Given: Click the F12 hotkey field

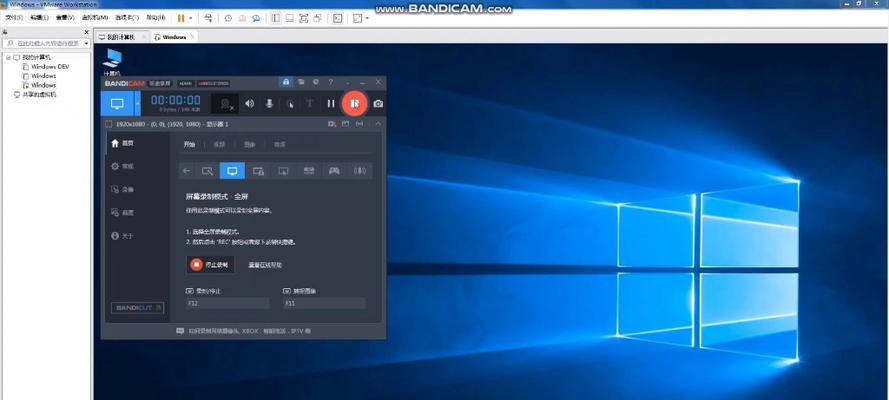Looking at the screenshot, I should 227,304.
